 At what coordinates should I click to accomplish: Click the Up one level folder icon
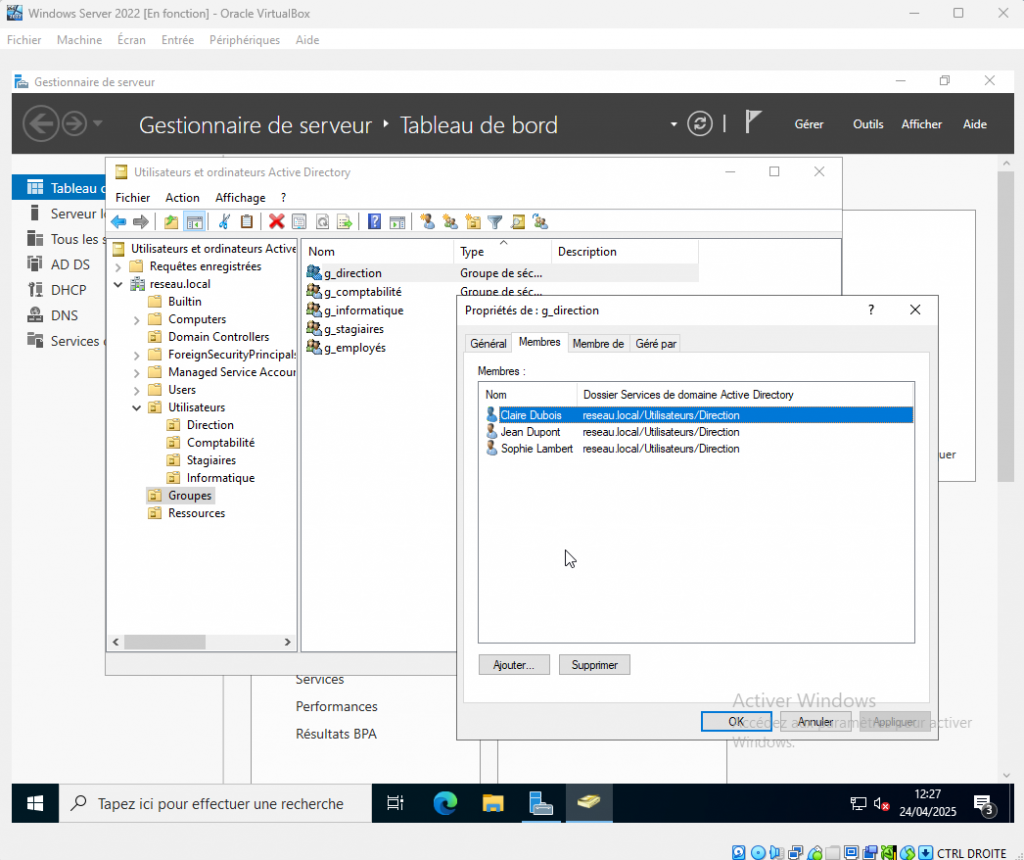pyautogui.click(x=171, y=222)
